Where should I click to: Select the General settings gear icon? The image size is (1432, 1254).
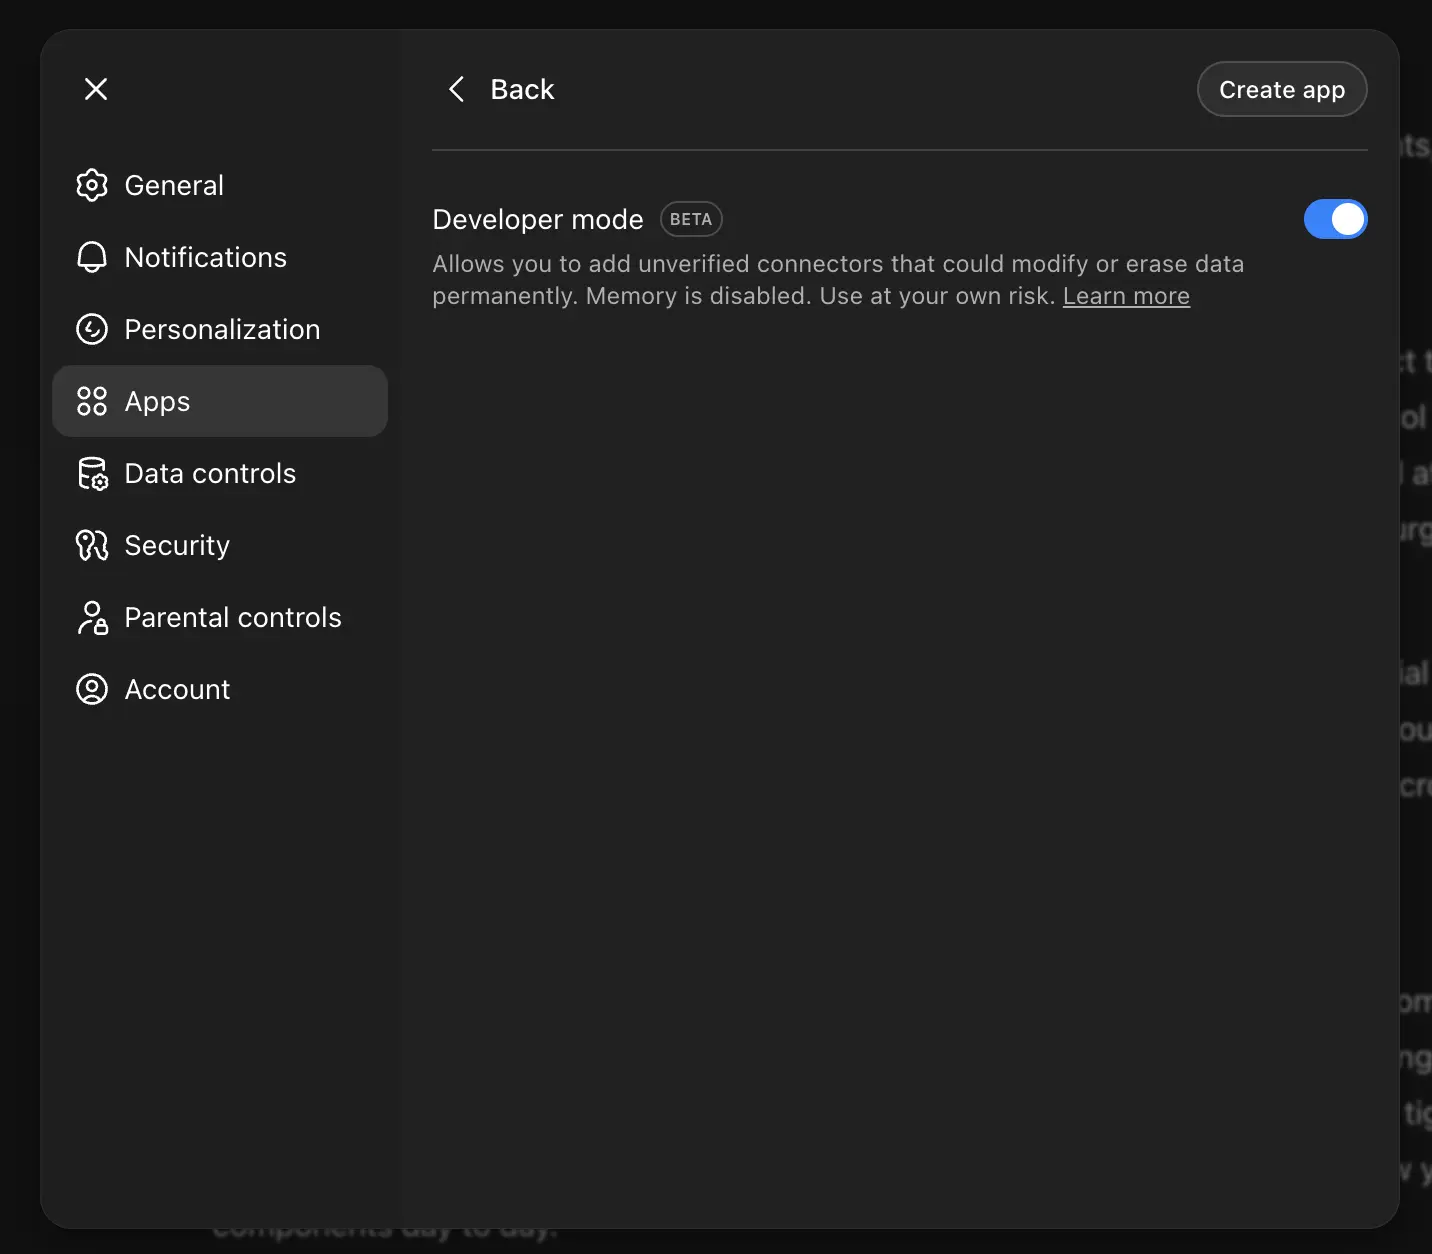(91, 185)
